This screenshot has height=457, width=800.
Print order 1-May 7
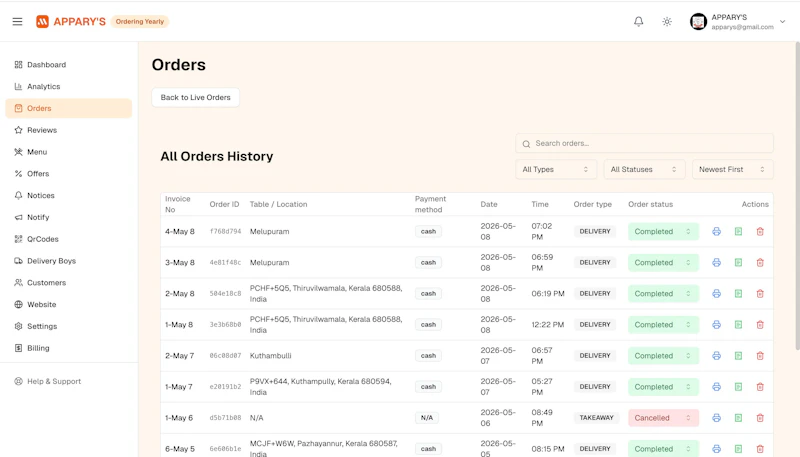click(x=716, y=387)
